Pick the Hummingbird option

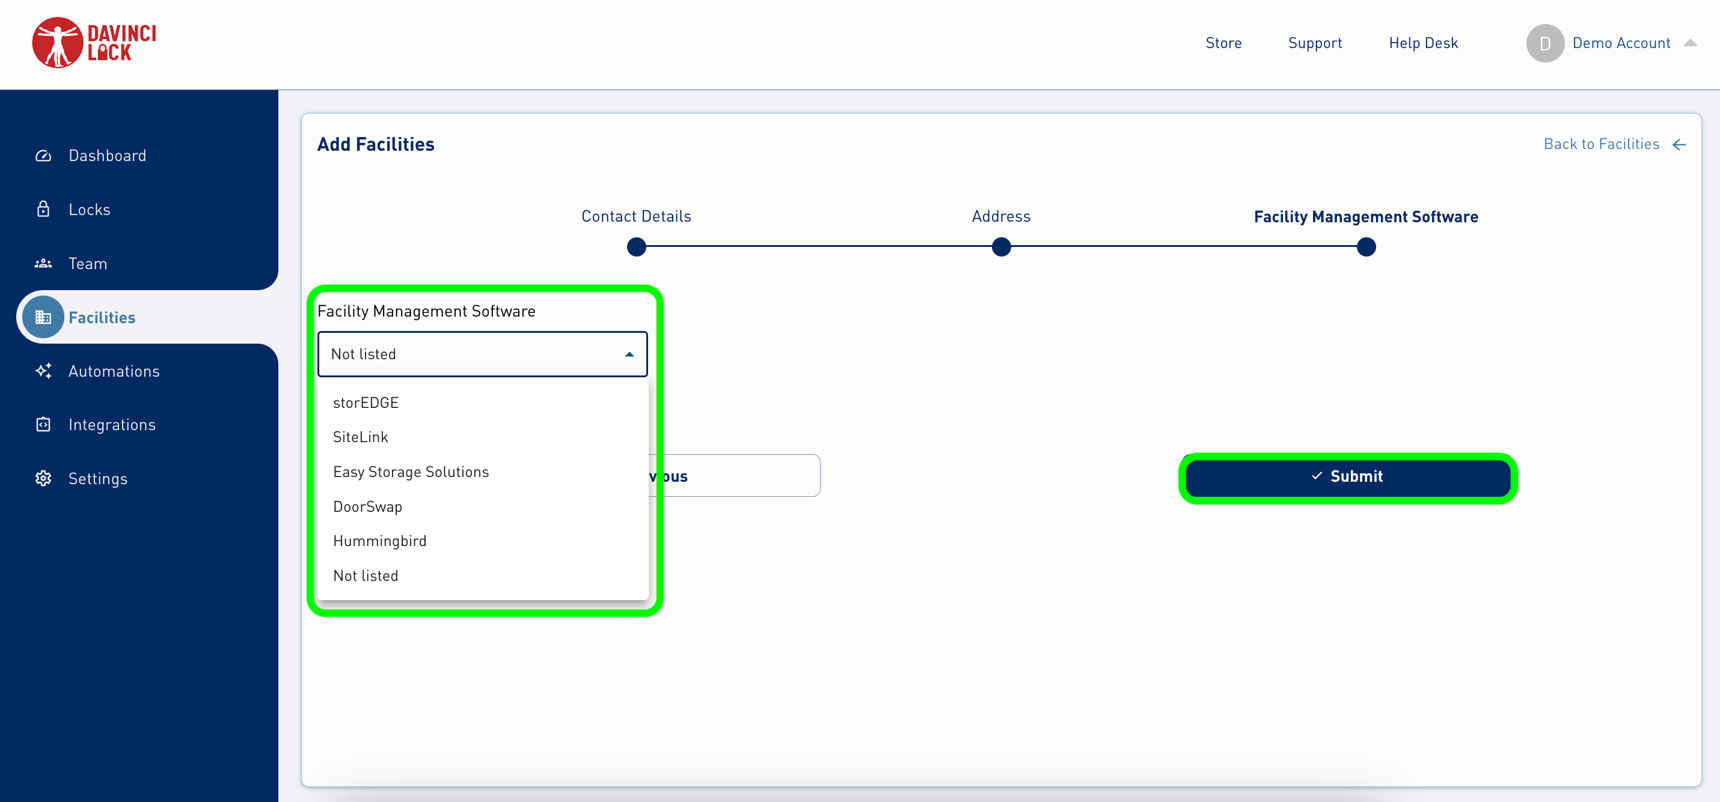(380, 541)
